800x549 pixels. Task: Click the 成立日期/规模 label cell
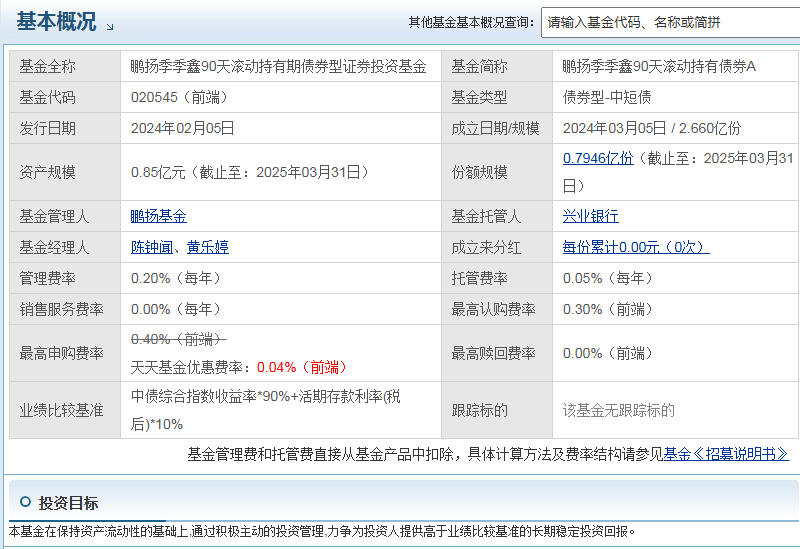click(495, 128)
